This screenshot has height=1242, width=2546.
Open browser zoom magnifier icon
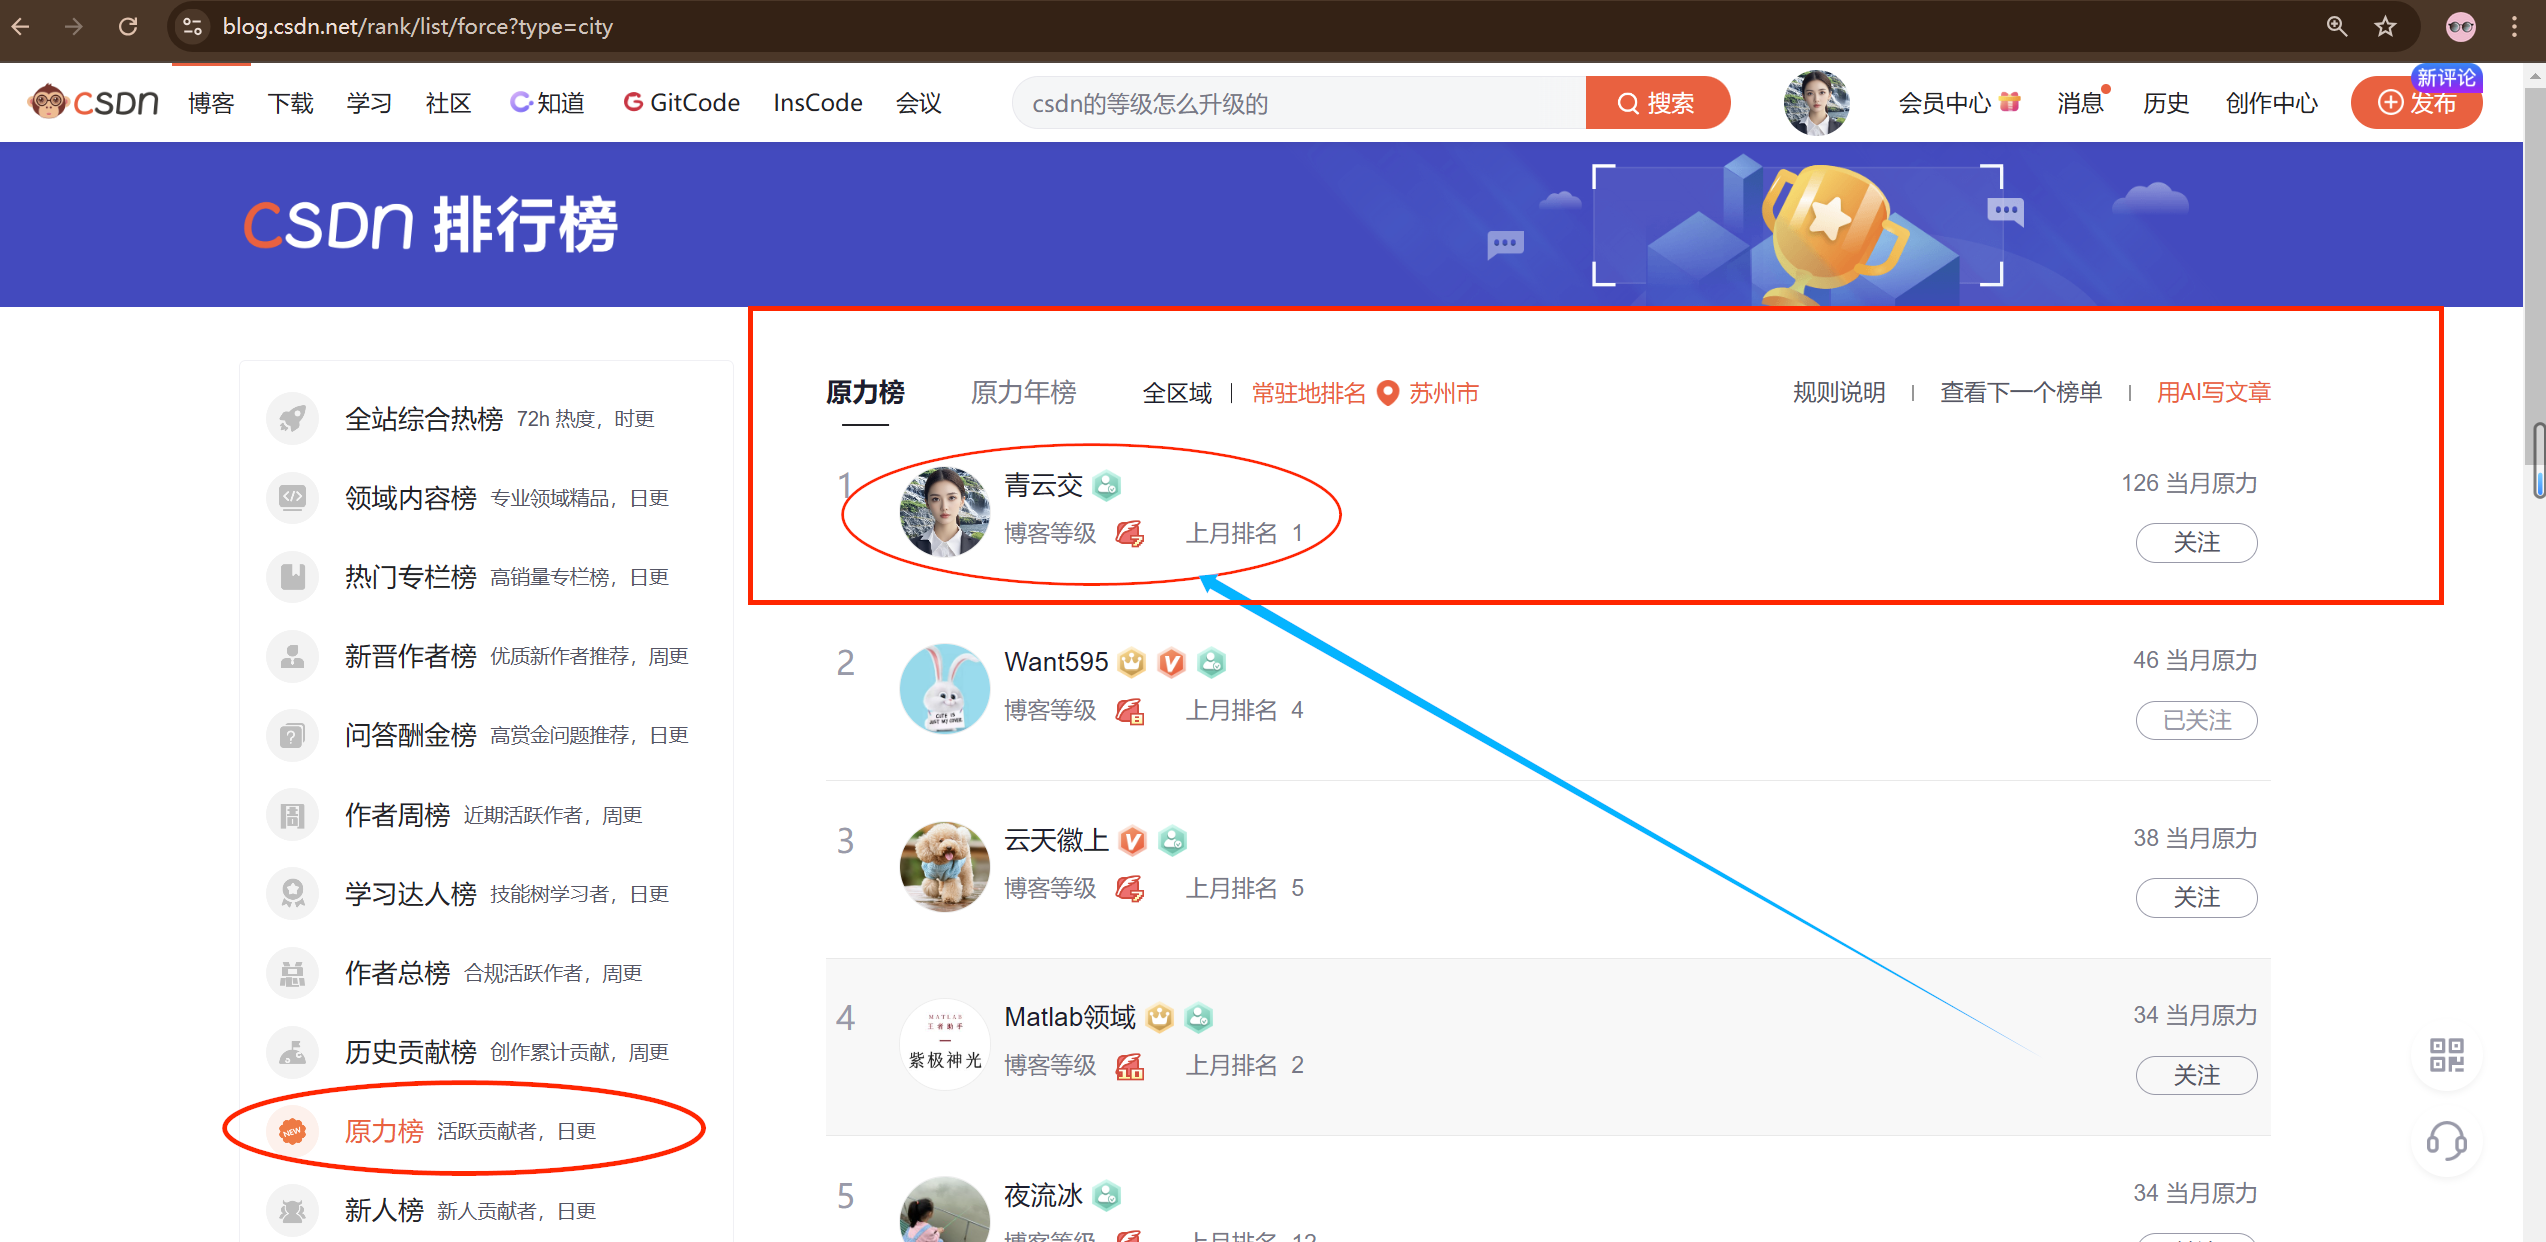click(x=2336, y=26)
